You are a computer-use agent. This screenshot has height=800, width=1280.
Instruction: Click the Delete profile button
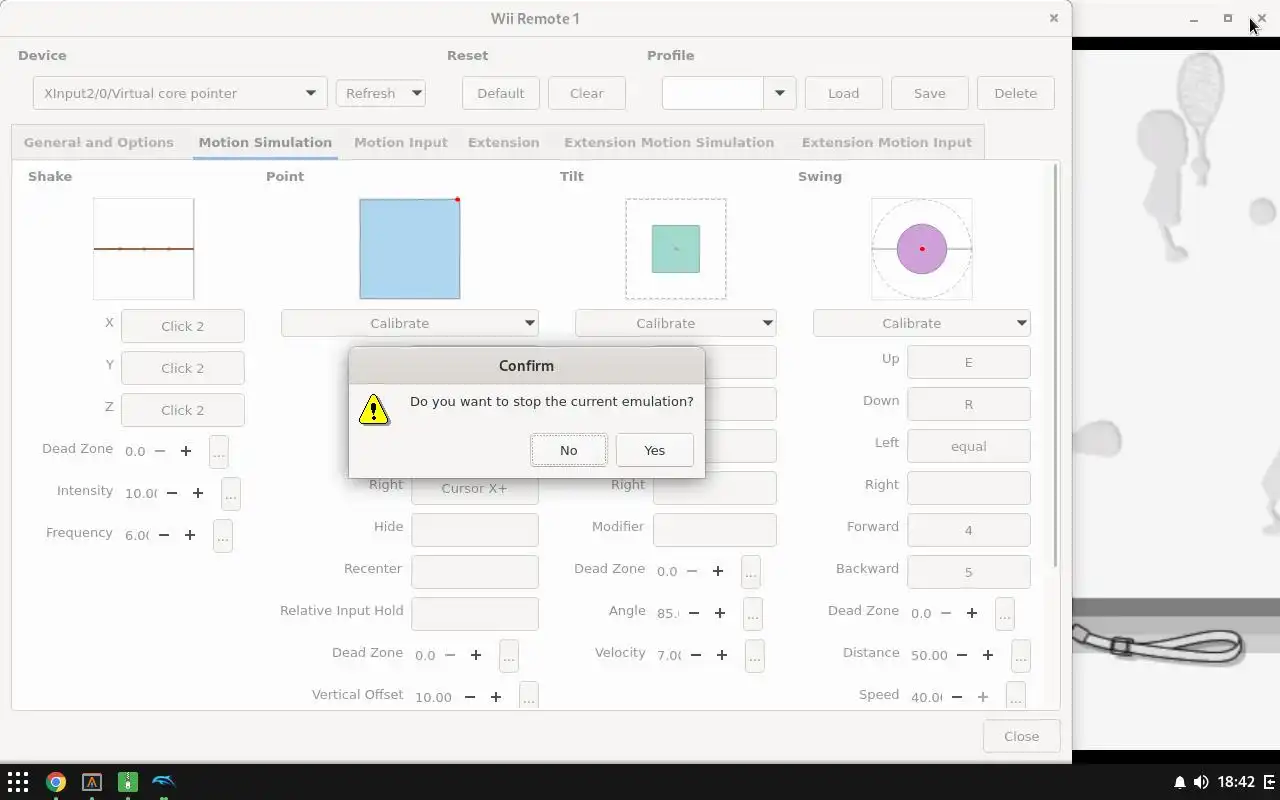point(1016,93)
